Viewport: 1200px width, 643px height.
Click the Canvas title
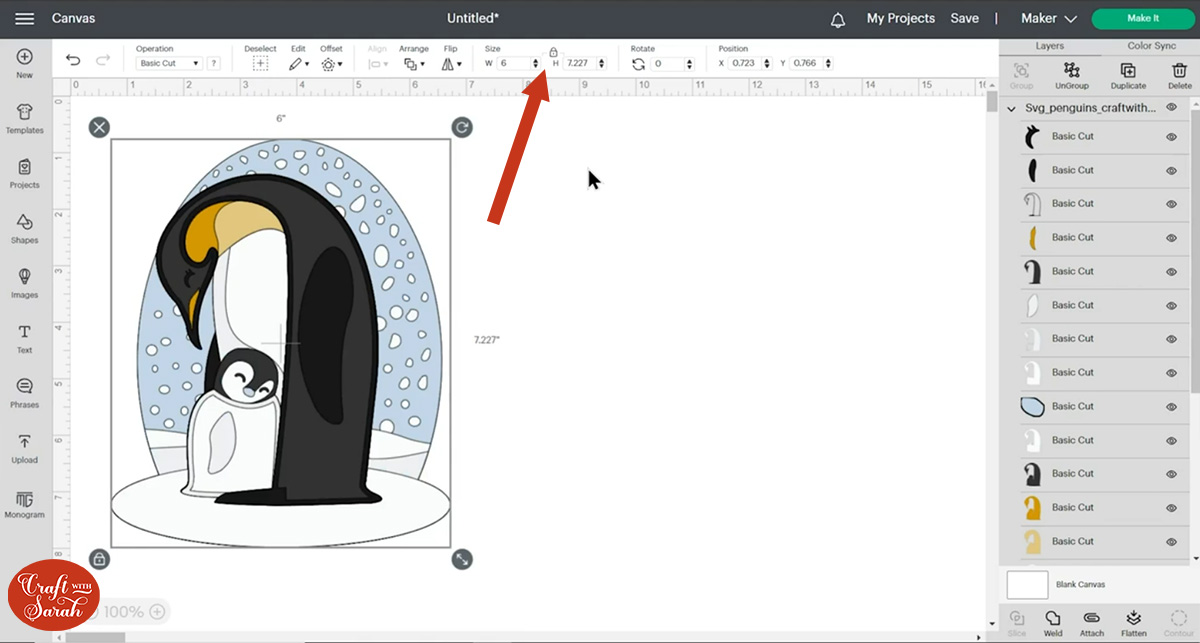click(x=73, y=19)
